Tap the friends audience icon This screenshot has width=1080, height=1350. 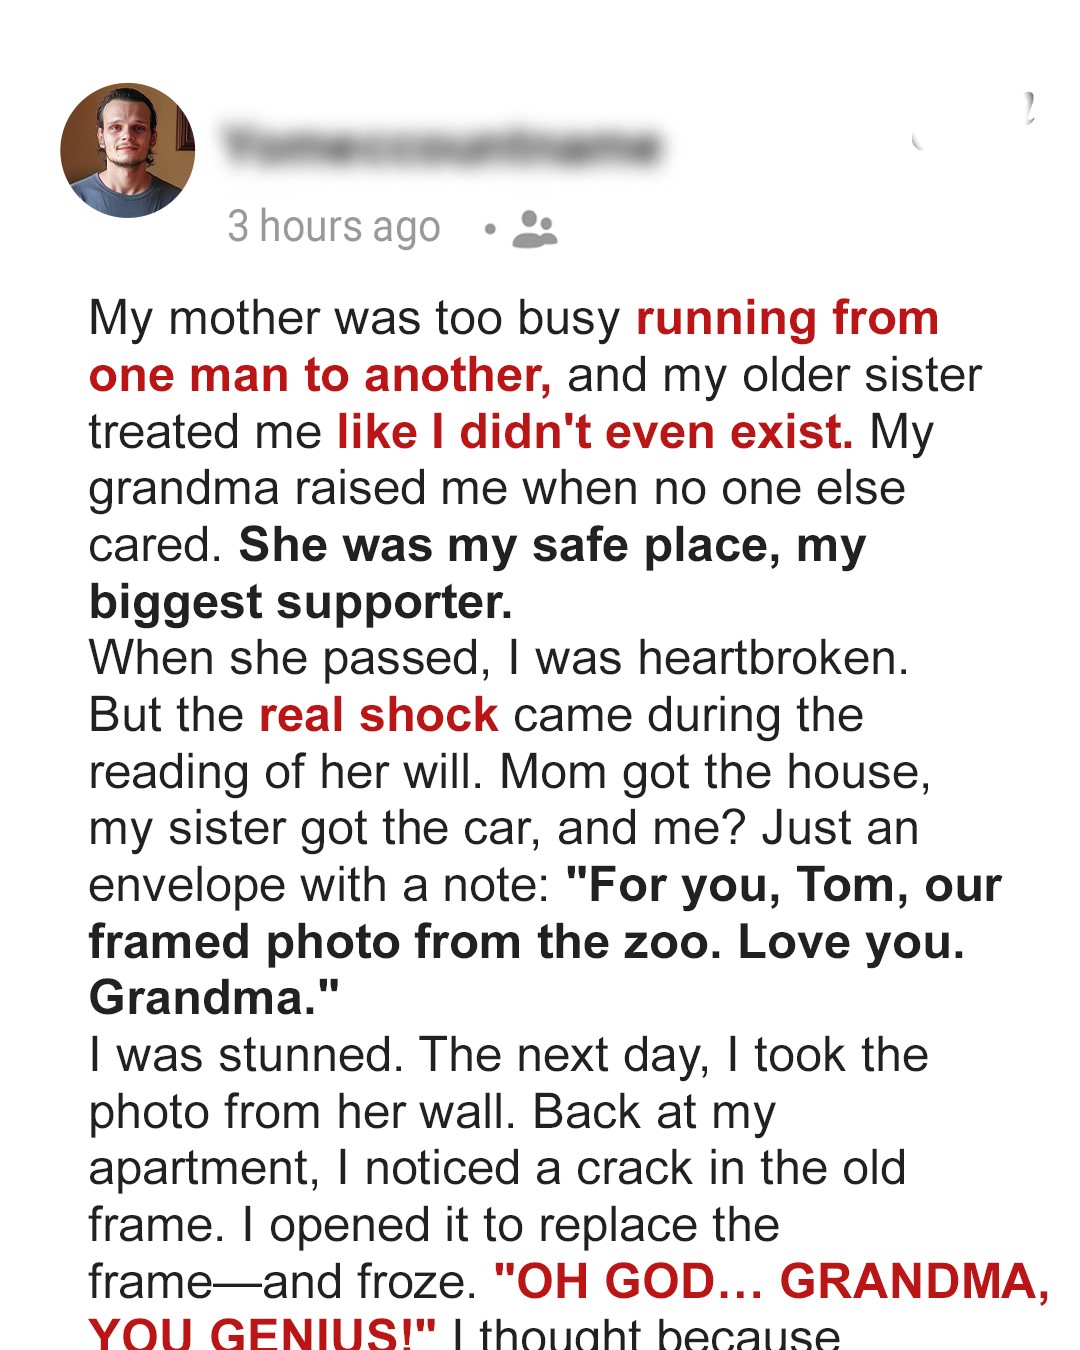click(534, 229)
